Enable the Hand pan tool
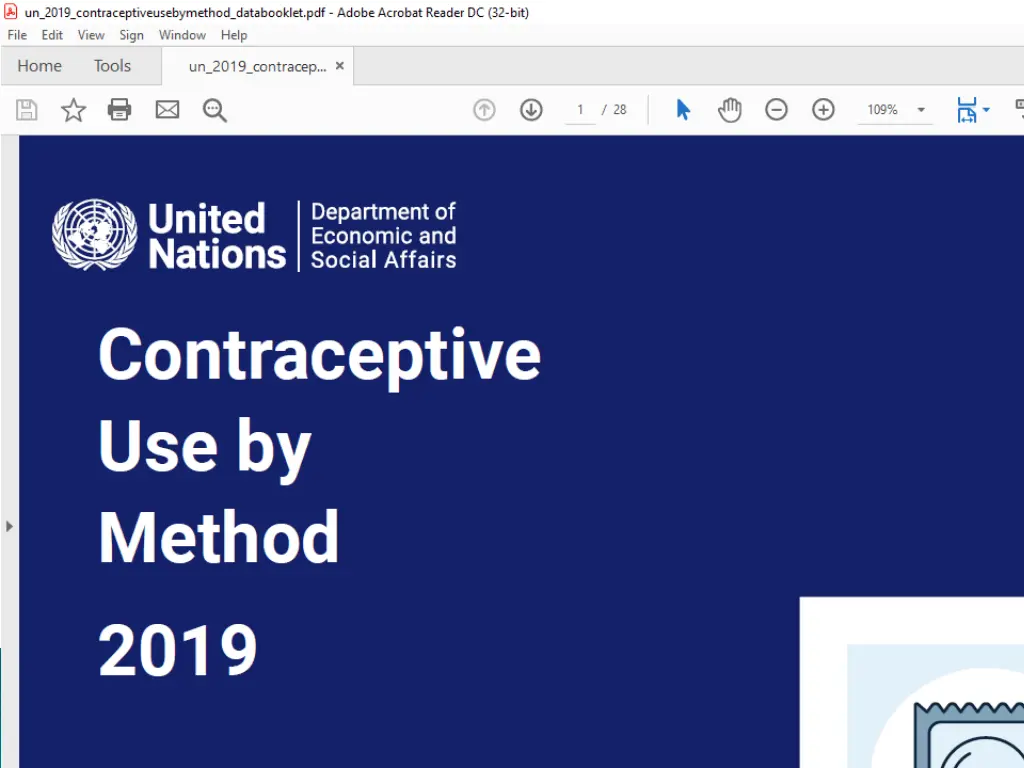 (x=730, y=110)
